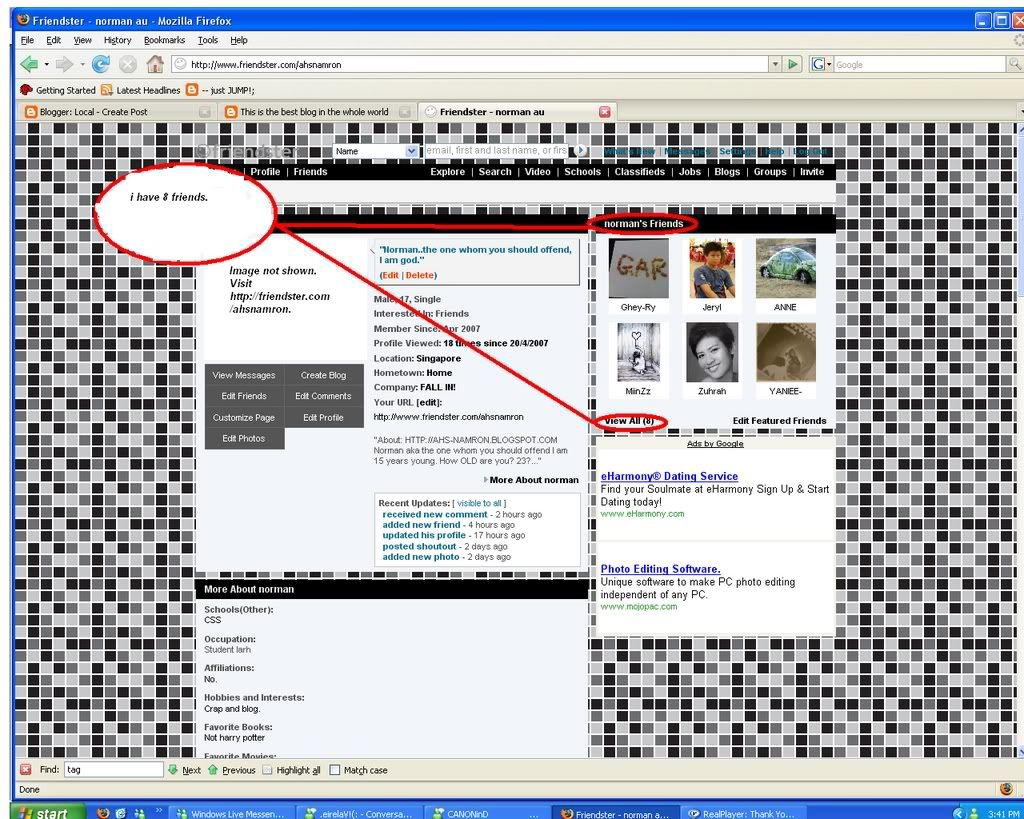Click the Find Previous green arrow button
The width and height of the screenshot is (1024, 819).
231,770
